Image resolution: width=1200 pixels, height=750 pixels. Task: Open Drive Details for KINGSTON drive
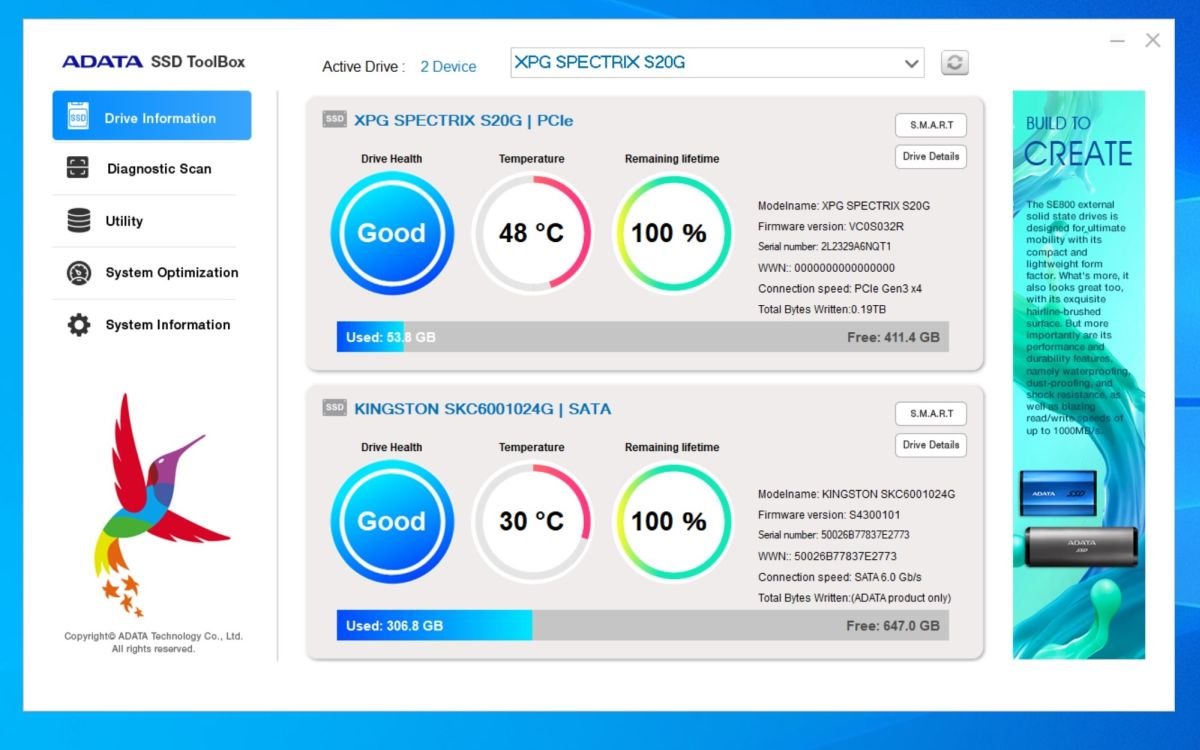930,445
